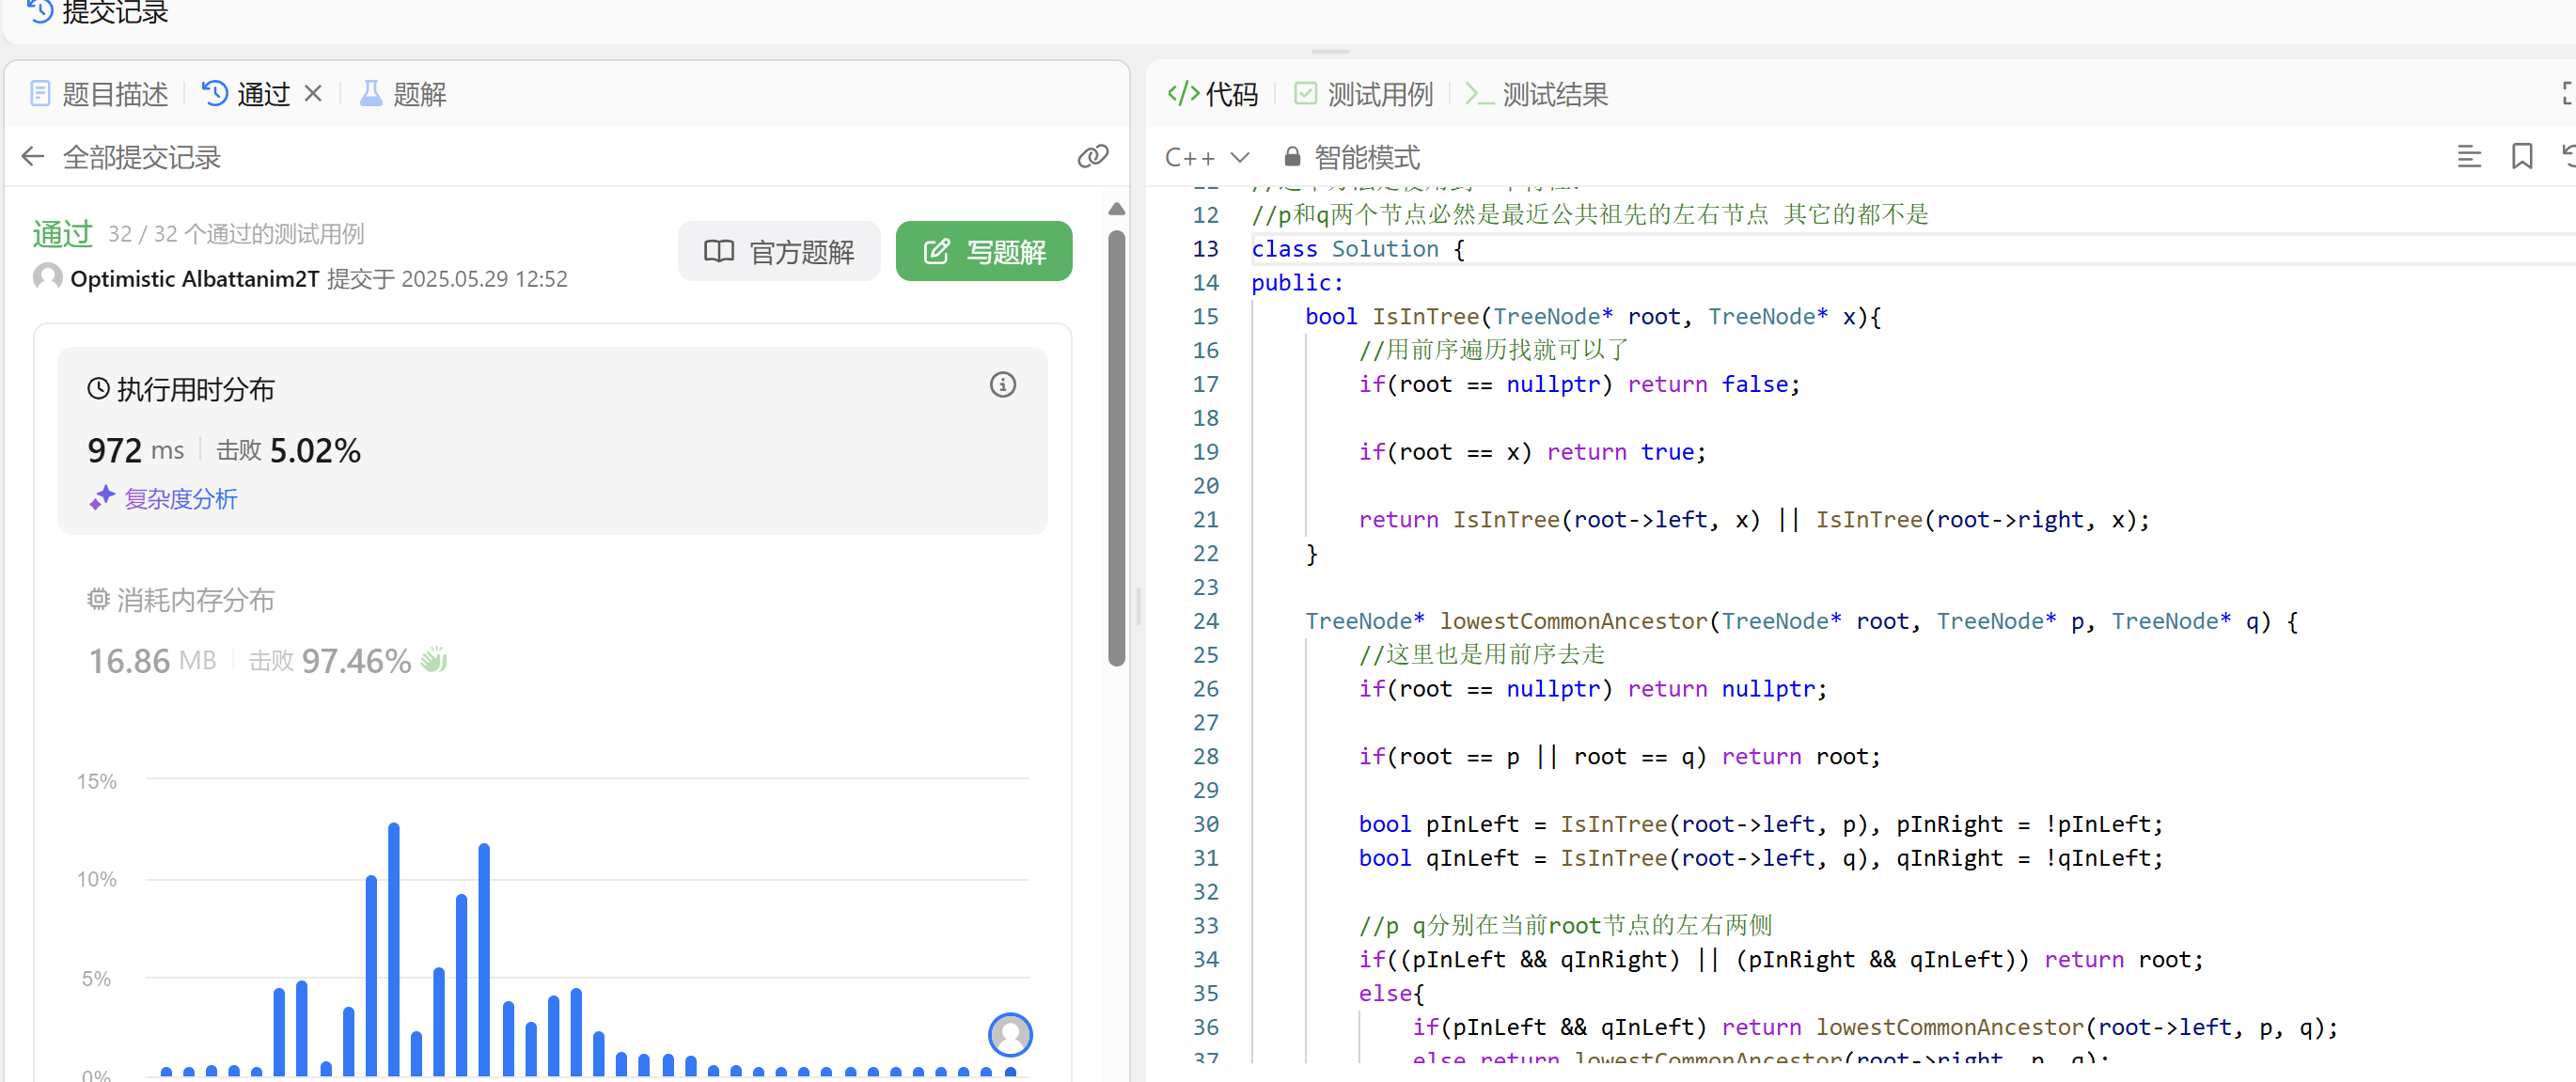The image size is (2576, 1082).
Task: Click the user avatar on memory chart
Action: (x=1009, y=1034)
